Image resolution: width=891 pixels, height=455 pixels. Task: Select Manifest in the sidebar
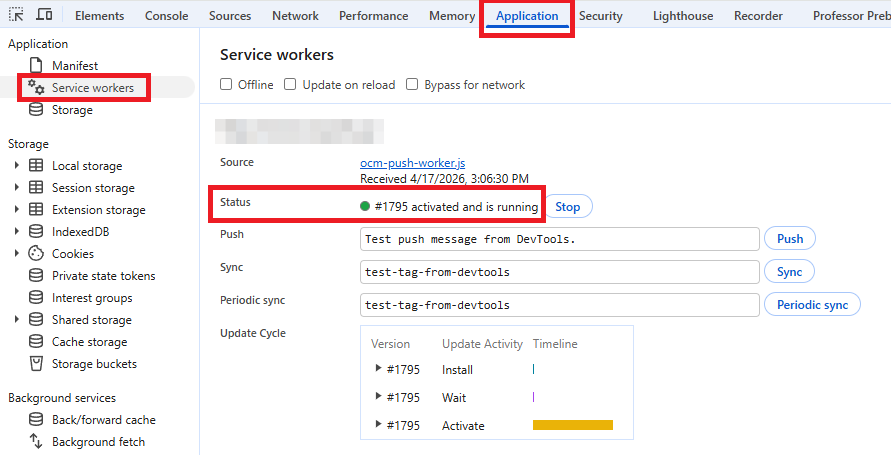click(75, 66)
